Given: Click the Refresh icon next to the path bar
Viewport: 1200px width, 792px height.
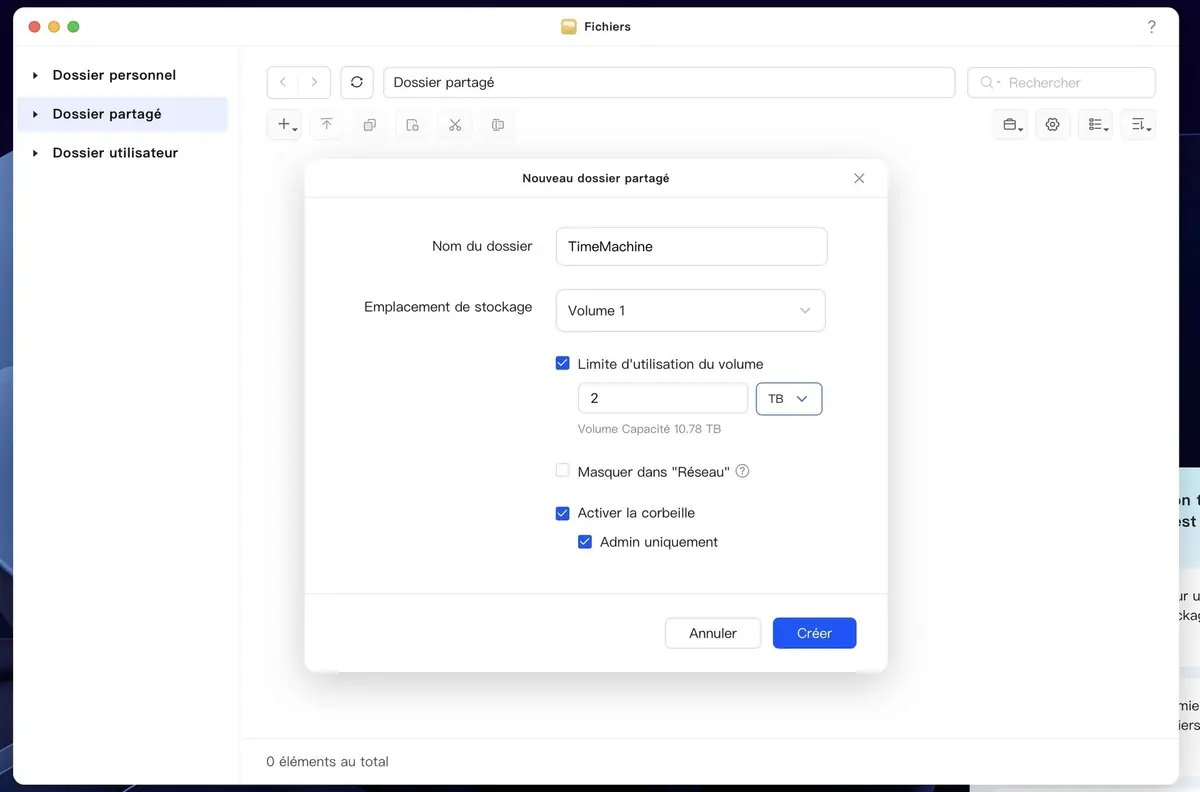Looking at the screenshot, I should point(357,82).
